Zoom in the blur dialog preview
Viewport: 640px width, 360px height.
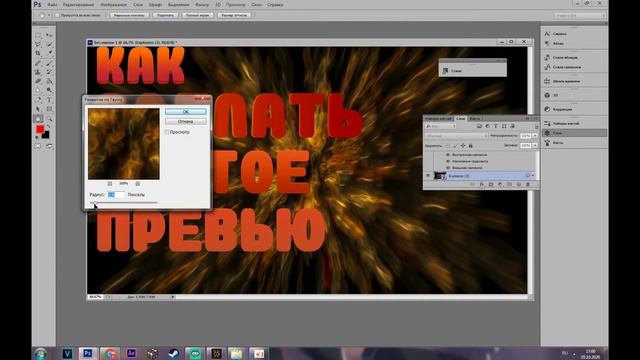(138, 184)
